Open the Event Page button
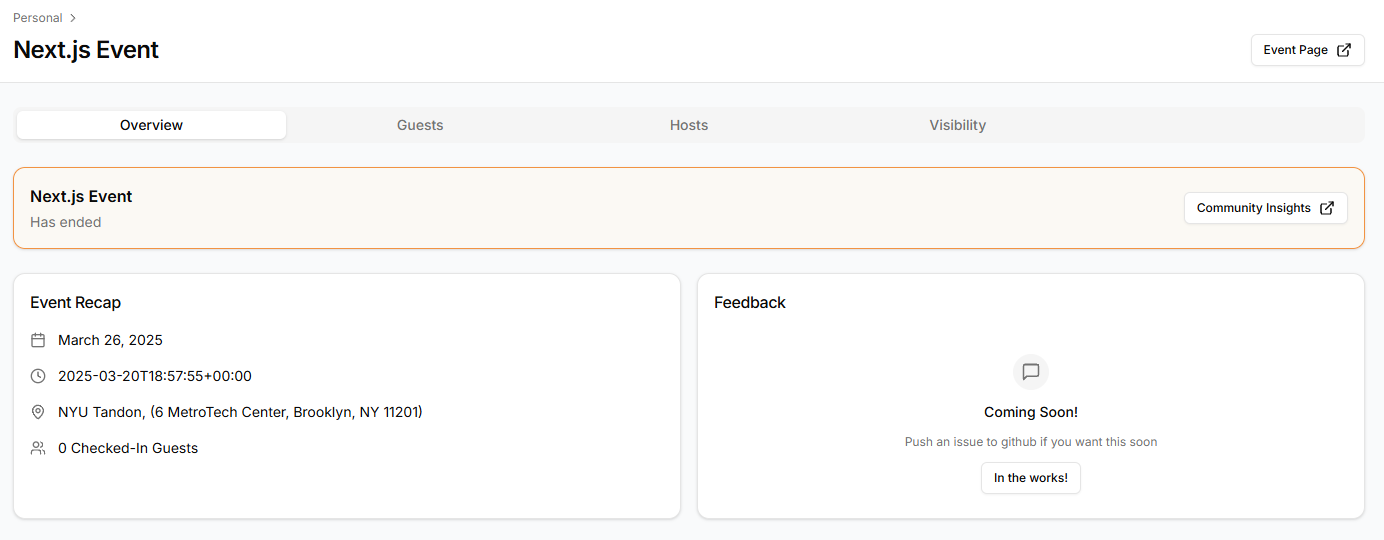Viewport: 1384px width, 540px height. click(1308, 50)
